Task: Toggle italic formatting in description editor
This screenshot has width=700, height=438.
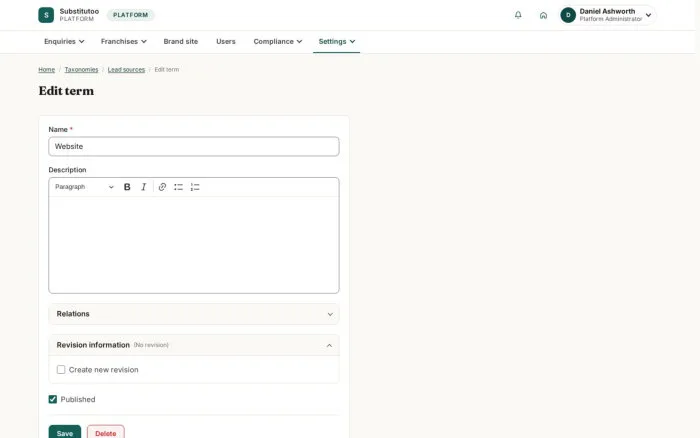Action: [143, 187]
